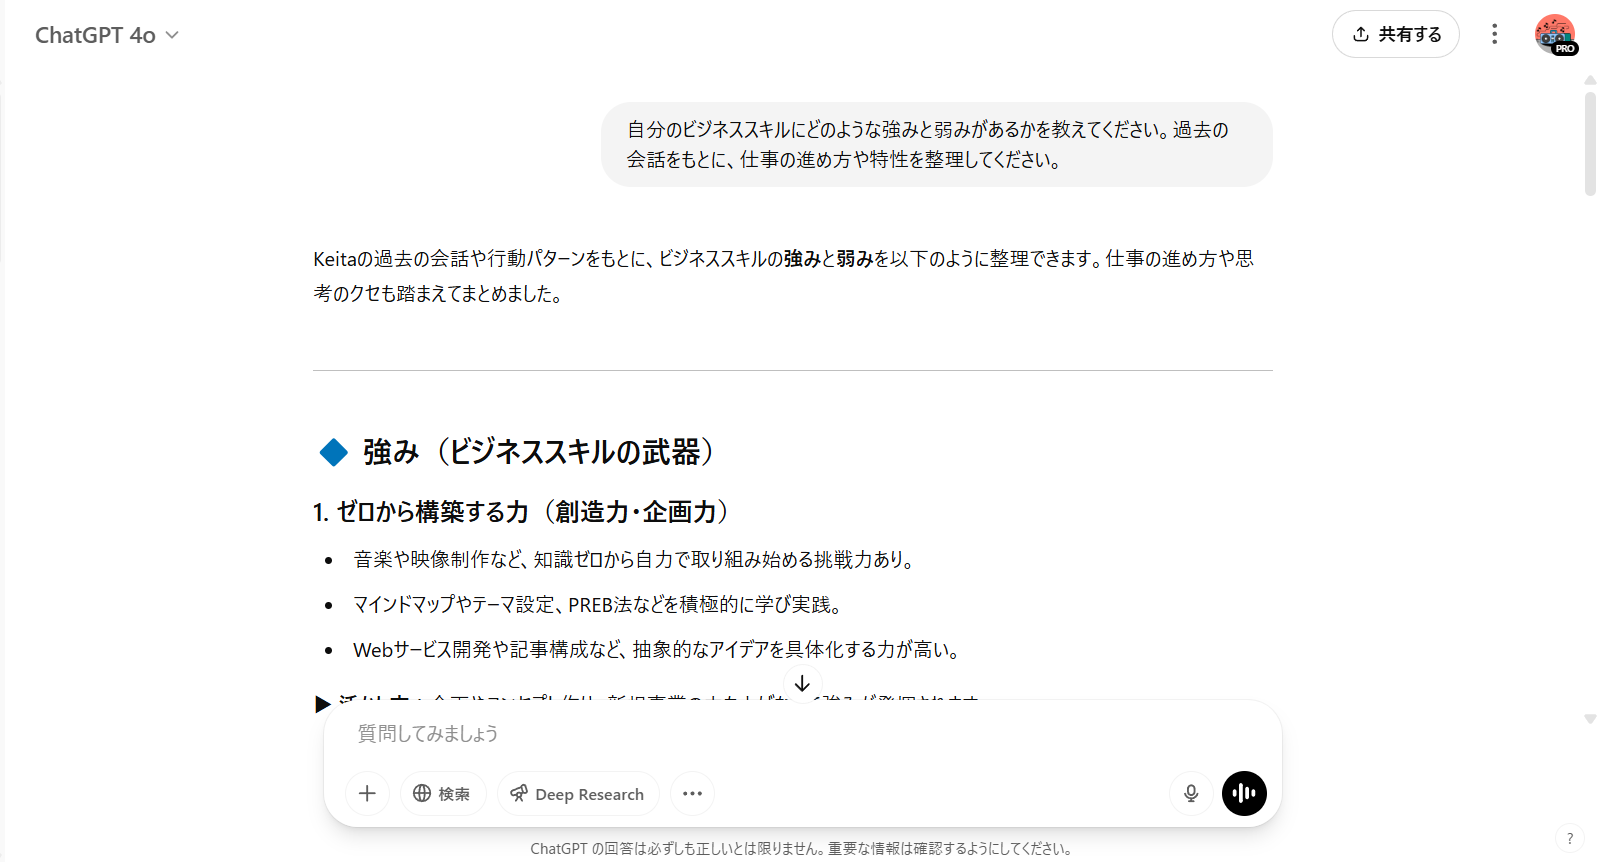This screenshot has width=1599, height=862.
Task: Open the ChatGPT 4o model selector dropdown
Action: point(107,35)
